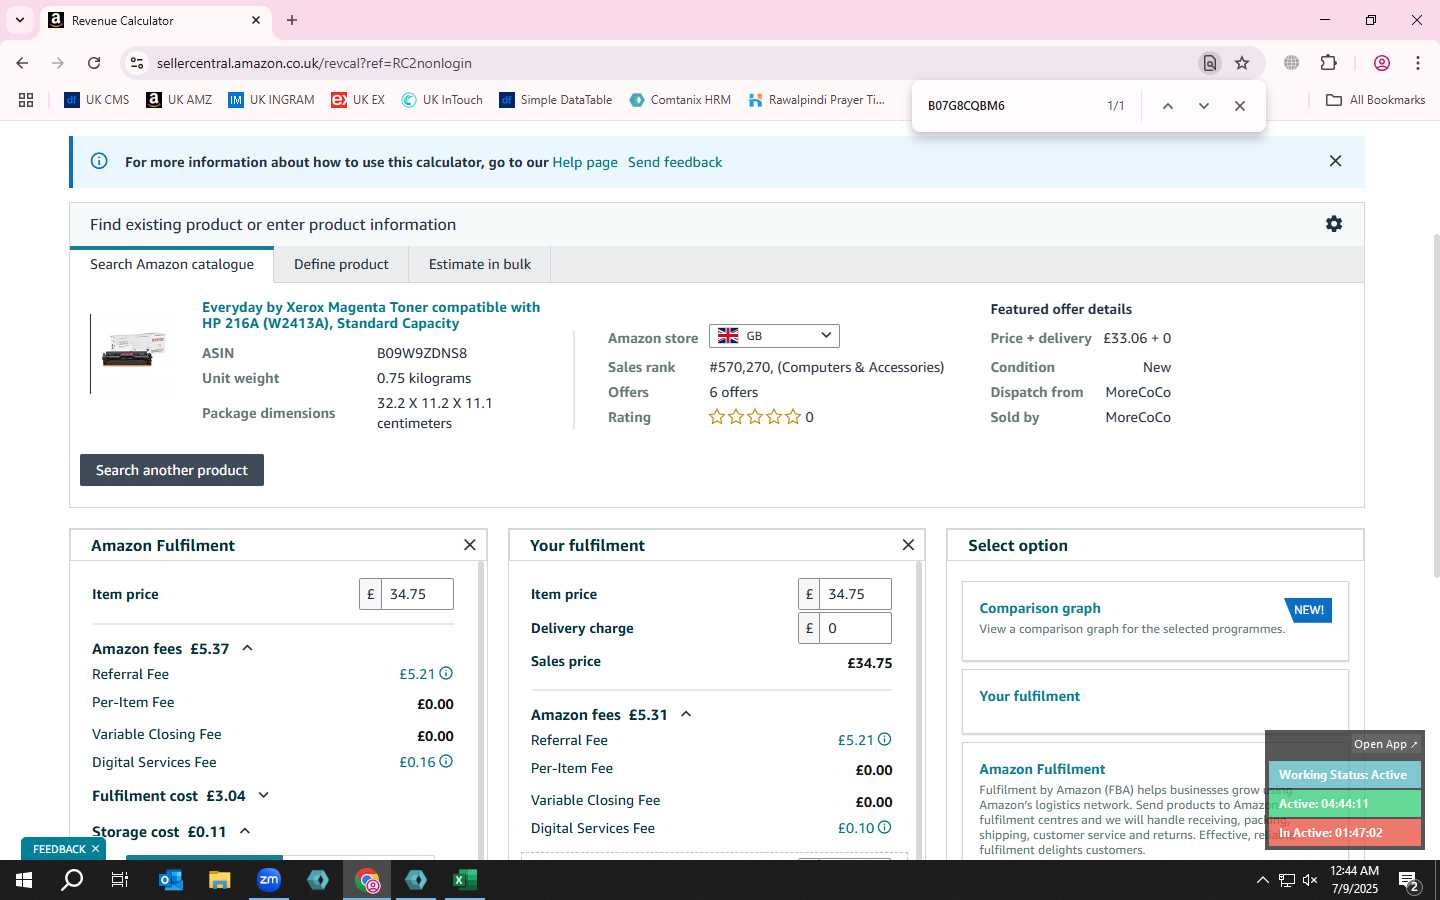The image size is (1440, 900).
Task: Open Zoom from the taskbar
Action: coord(269,880)
